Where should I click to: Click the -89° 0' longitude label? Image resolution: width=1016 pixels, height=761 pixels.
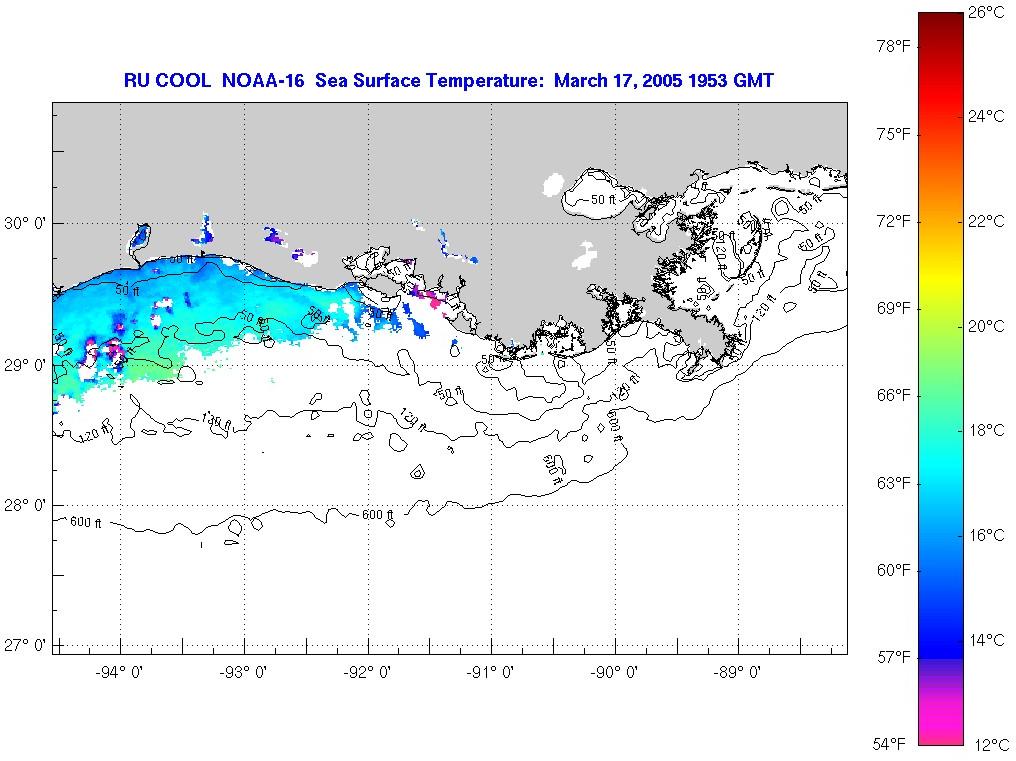point(737,672)
